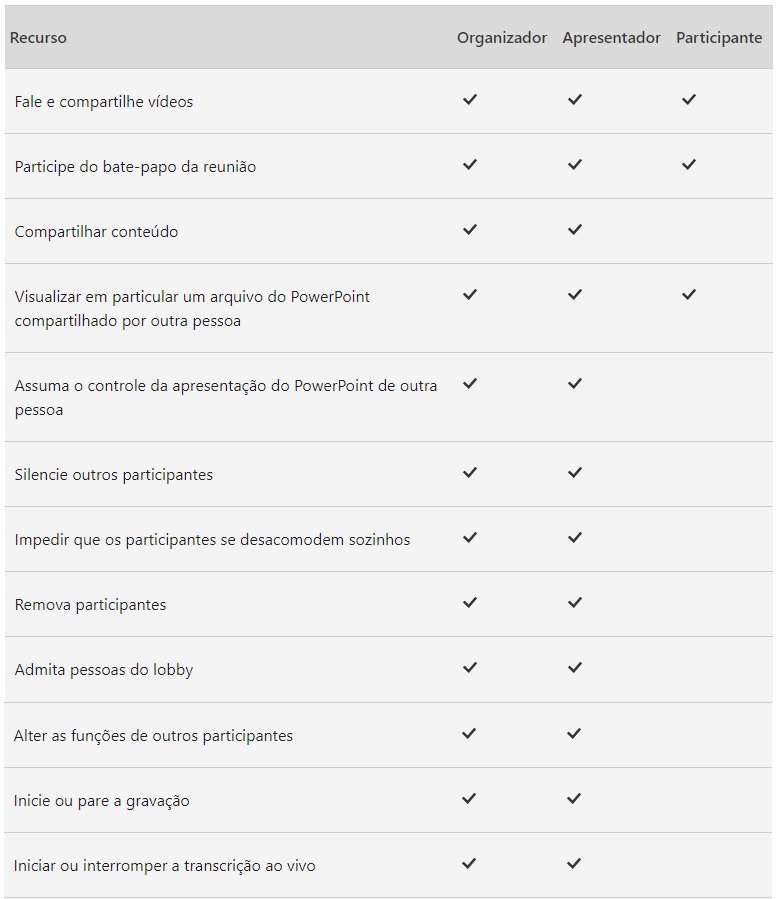Click the Apresentador column header
The image size is (782, 899).
coord(611,38)
